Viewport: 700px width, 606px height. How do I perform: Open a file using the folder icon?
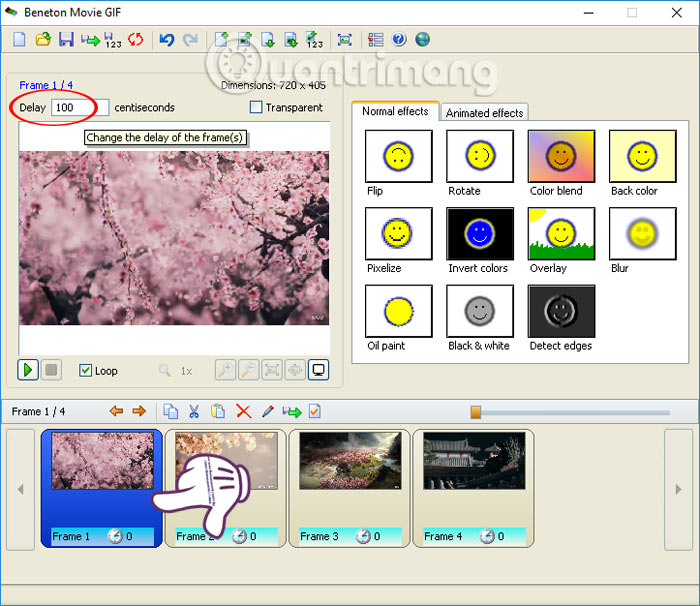(x=43, y=40)
